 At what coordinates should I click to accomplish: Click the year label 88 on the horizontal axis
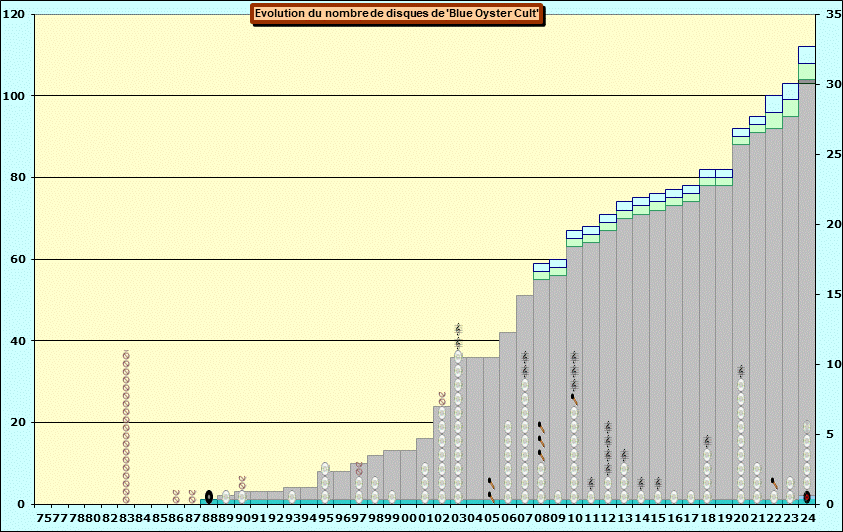(210, 518)
